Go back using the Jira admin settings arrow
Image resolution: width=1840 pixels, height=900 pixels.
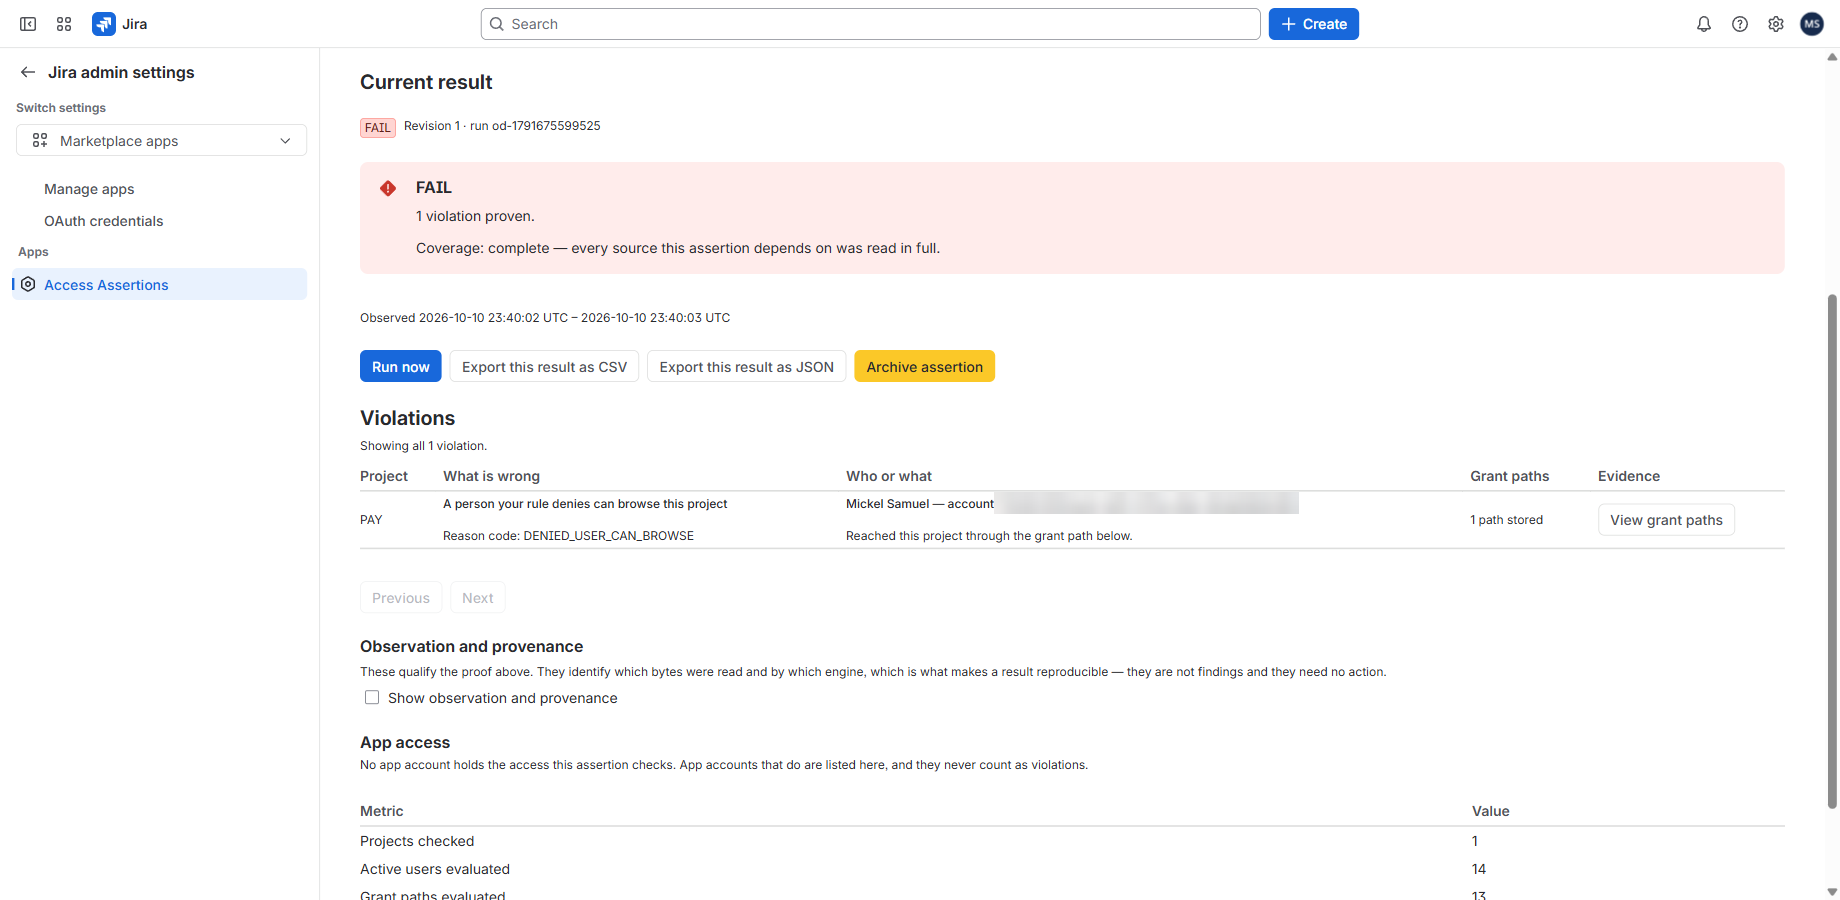coord(28,72)
